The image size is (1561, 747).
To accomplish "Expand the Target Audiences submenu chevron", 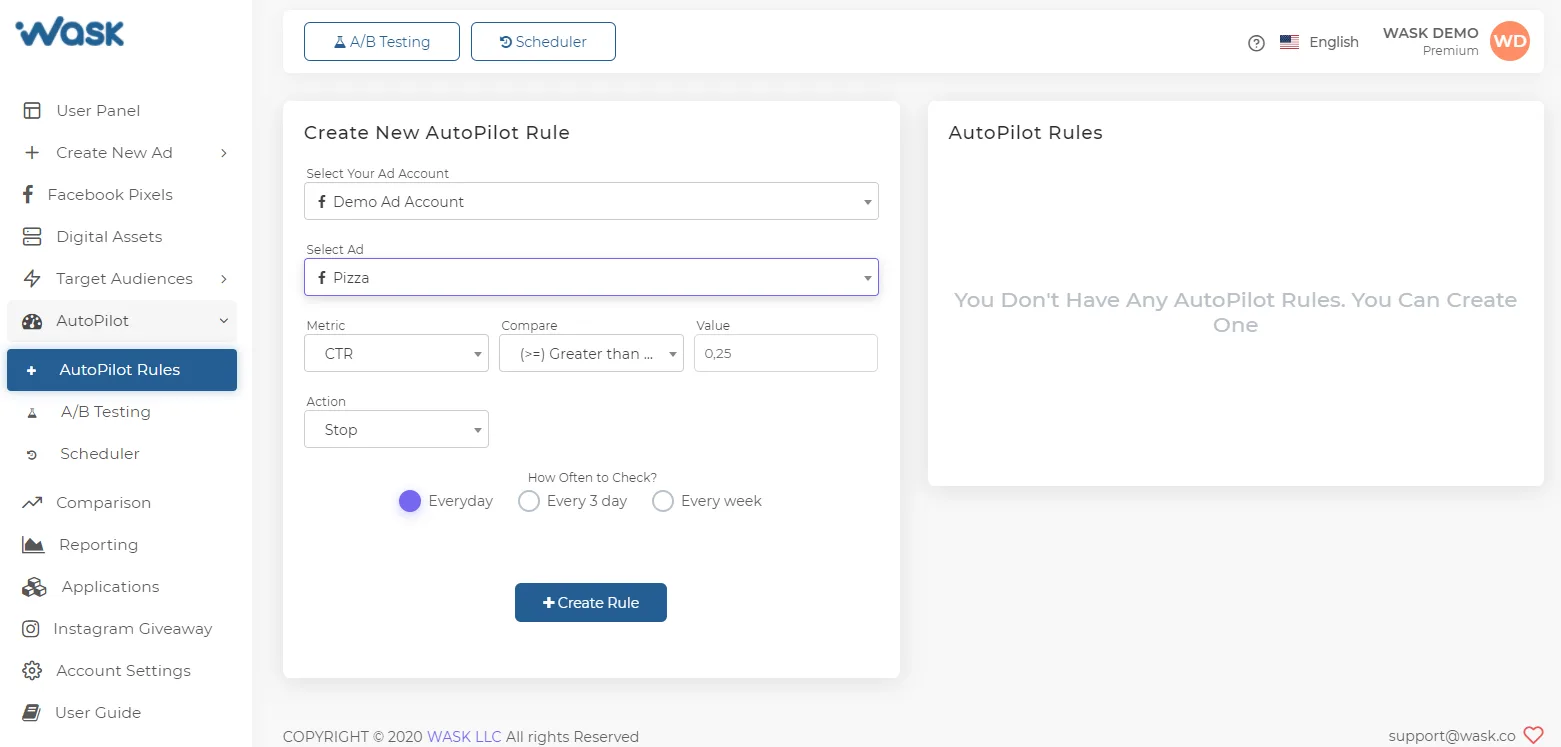I will (x=224, y=279).
